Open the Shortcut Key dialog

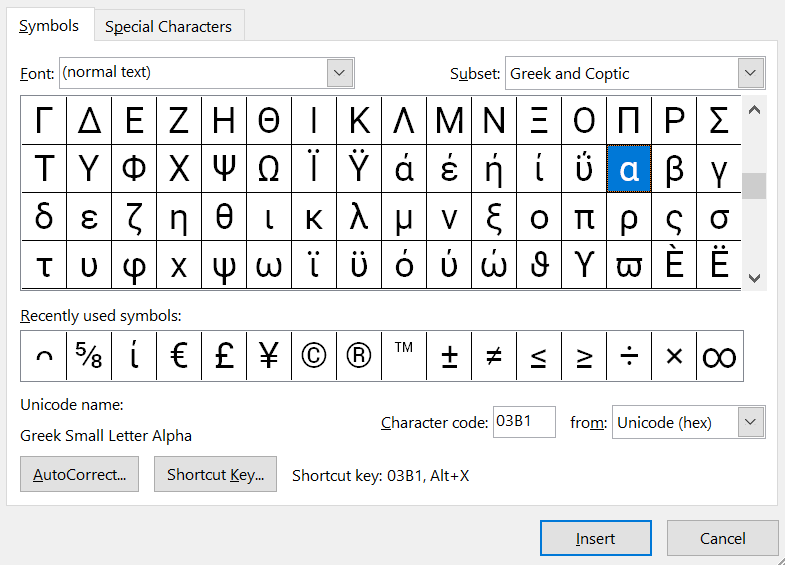pyautogui.click(x=214, y=475)
